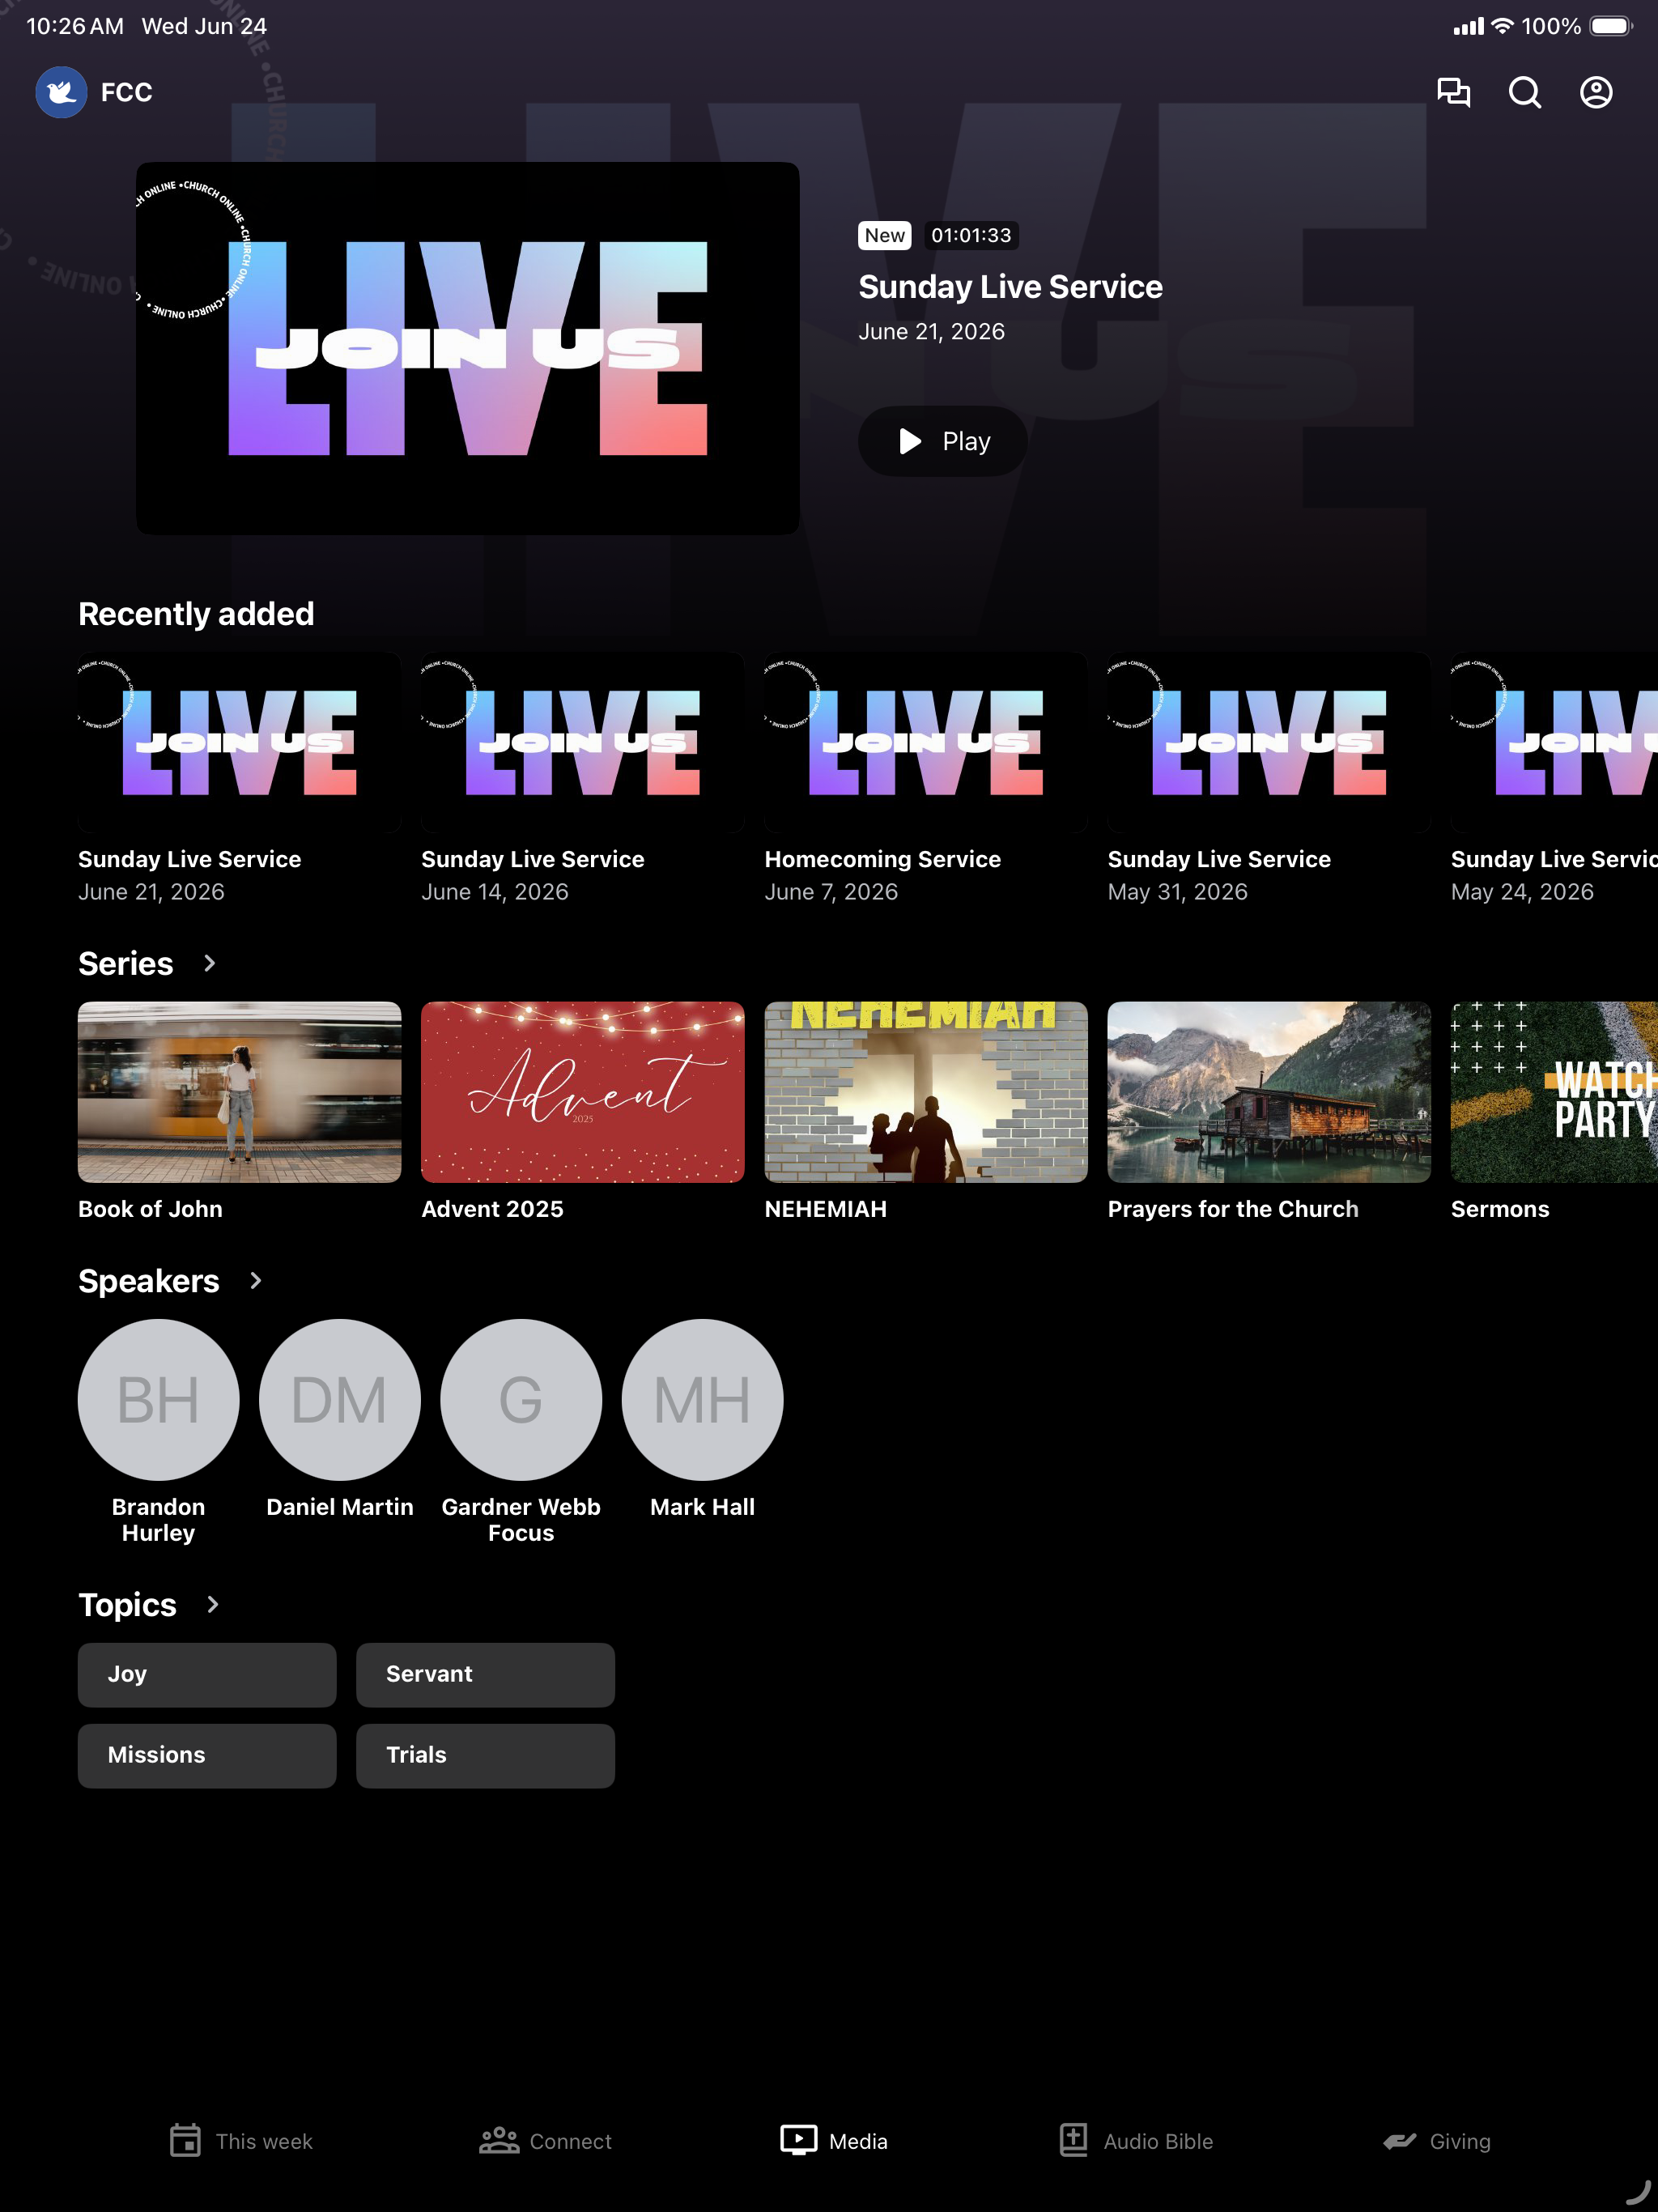1658x2212 pixels.
Task: Select the Media tab
Action: point(834,2141)
